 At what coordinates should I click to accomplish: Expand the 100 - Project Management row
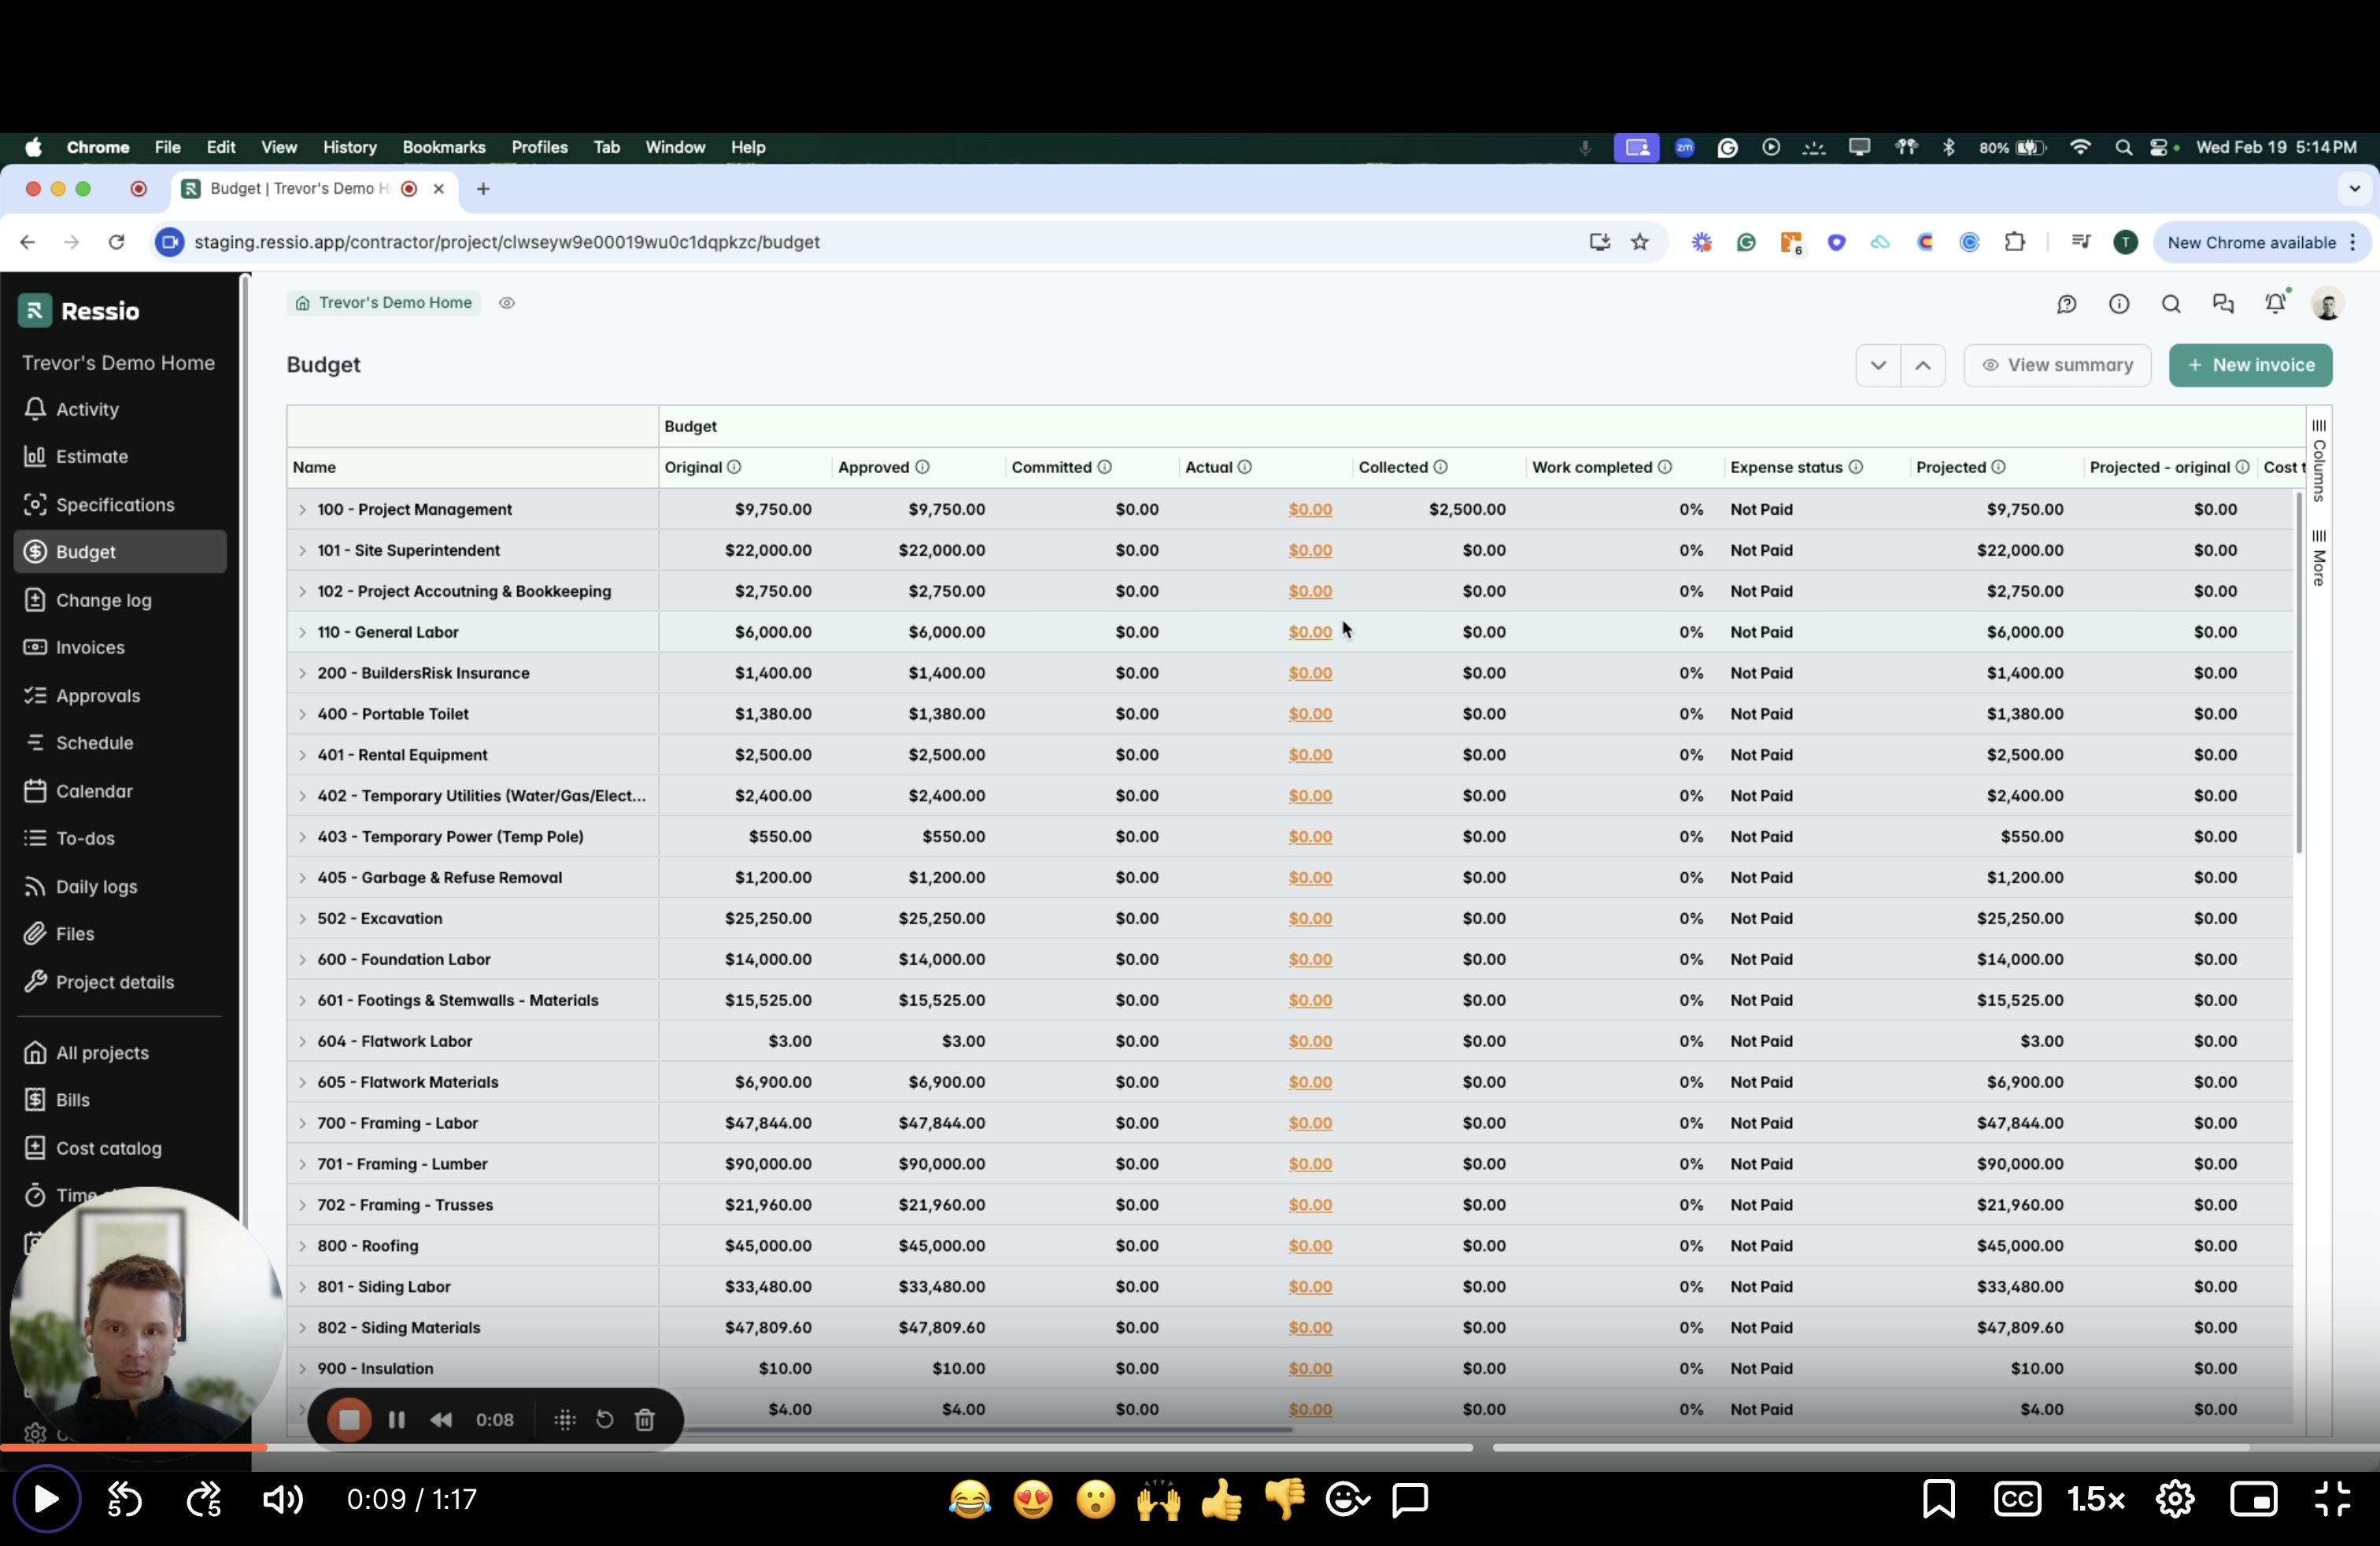click(x=302, y=510)
